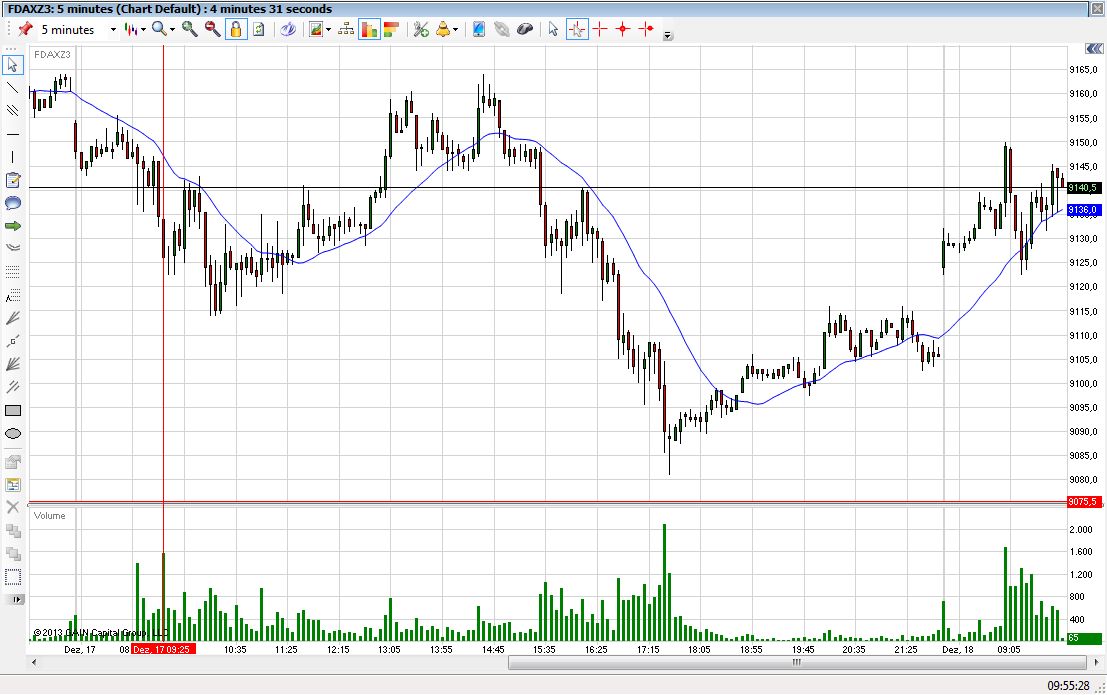1107x695 pixels.
Task: Select the plain red crosshair cursor
Action: click(600, 29)
